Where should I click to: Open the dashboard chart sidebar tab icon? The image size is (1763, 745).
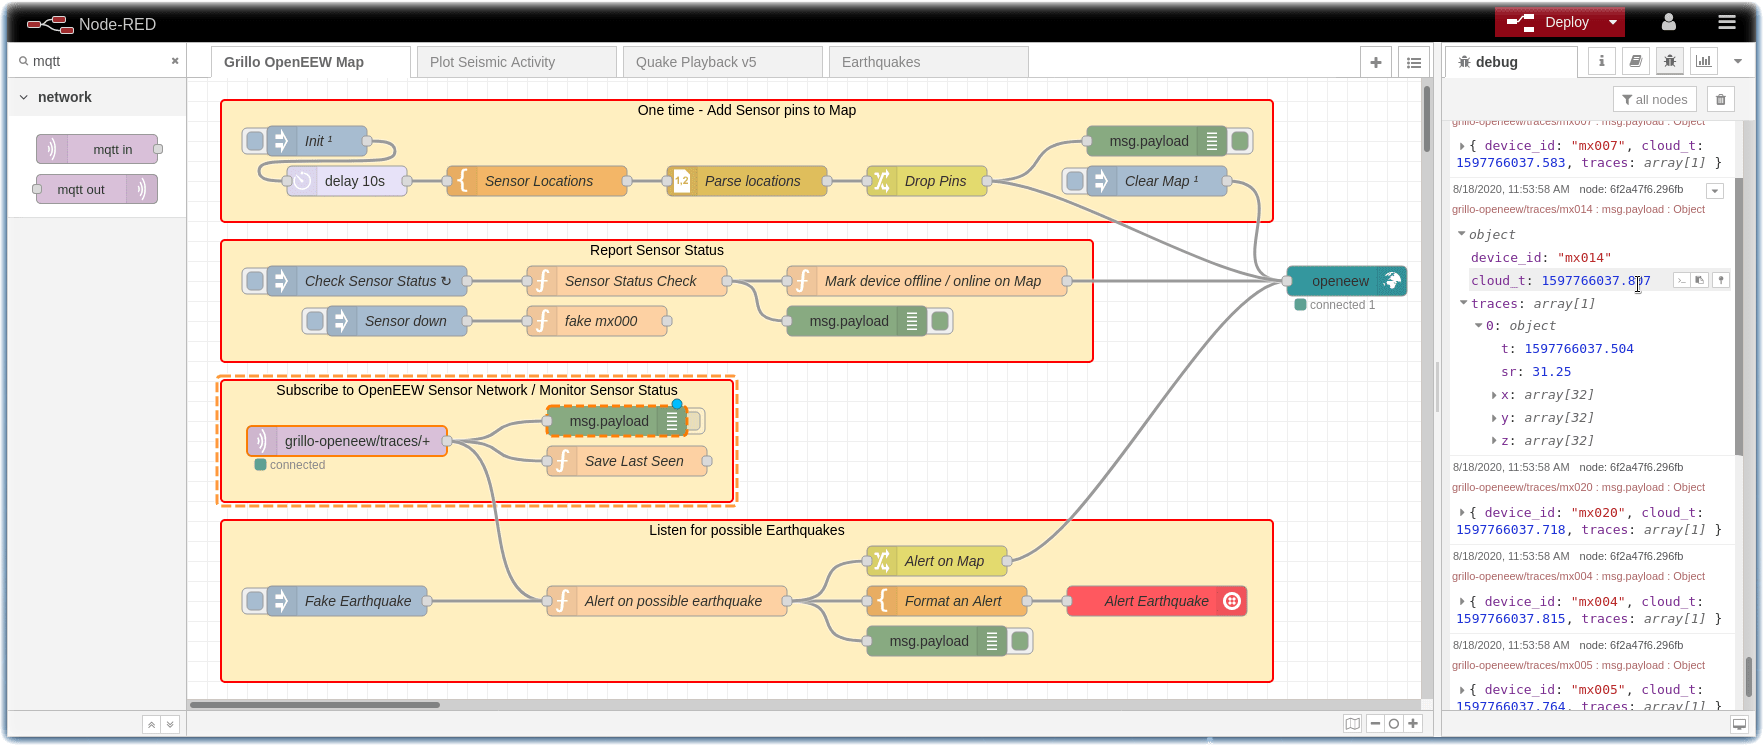tap(1704, 61)
